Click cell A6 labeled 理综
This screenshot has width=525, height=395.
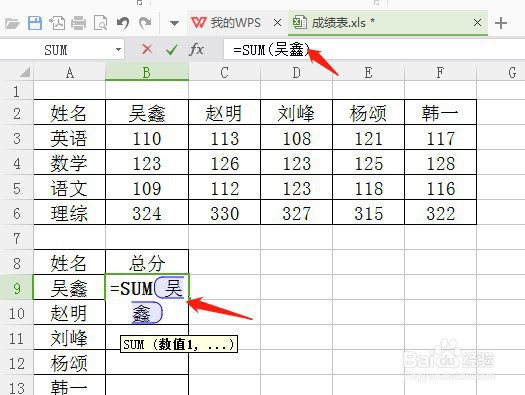(70, 213)
